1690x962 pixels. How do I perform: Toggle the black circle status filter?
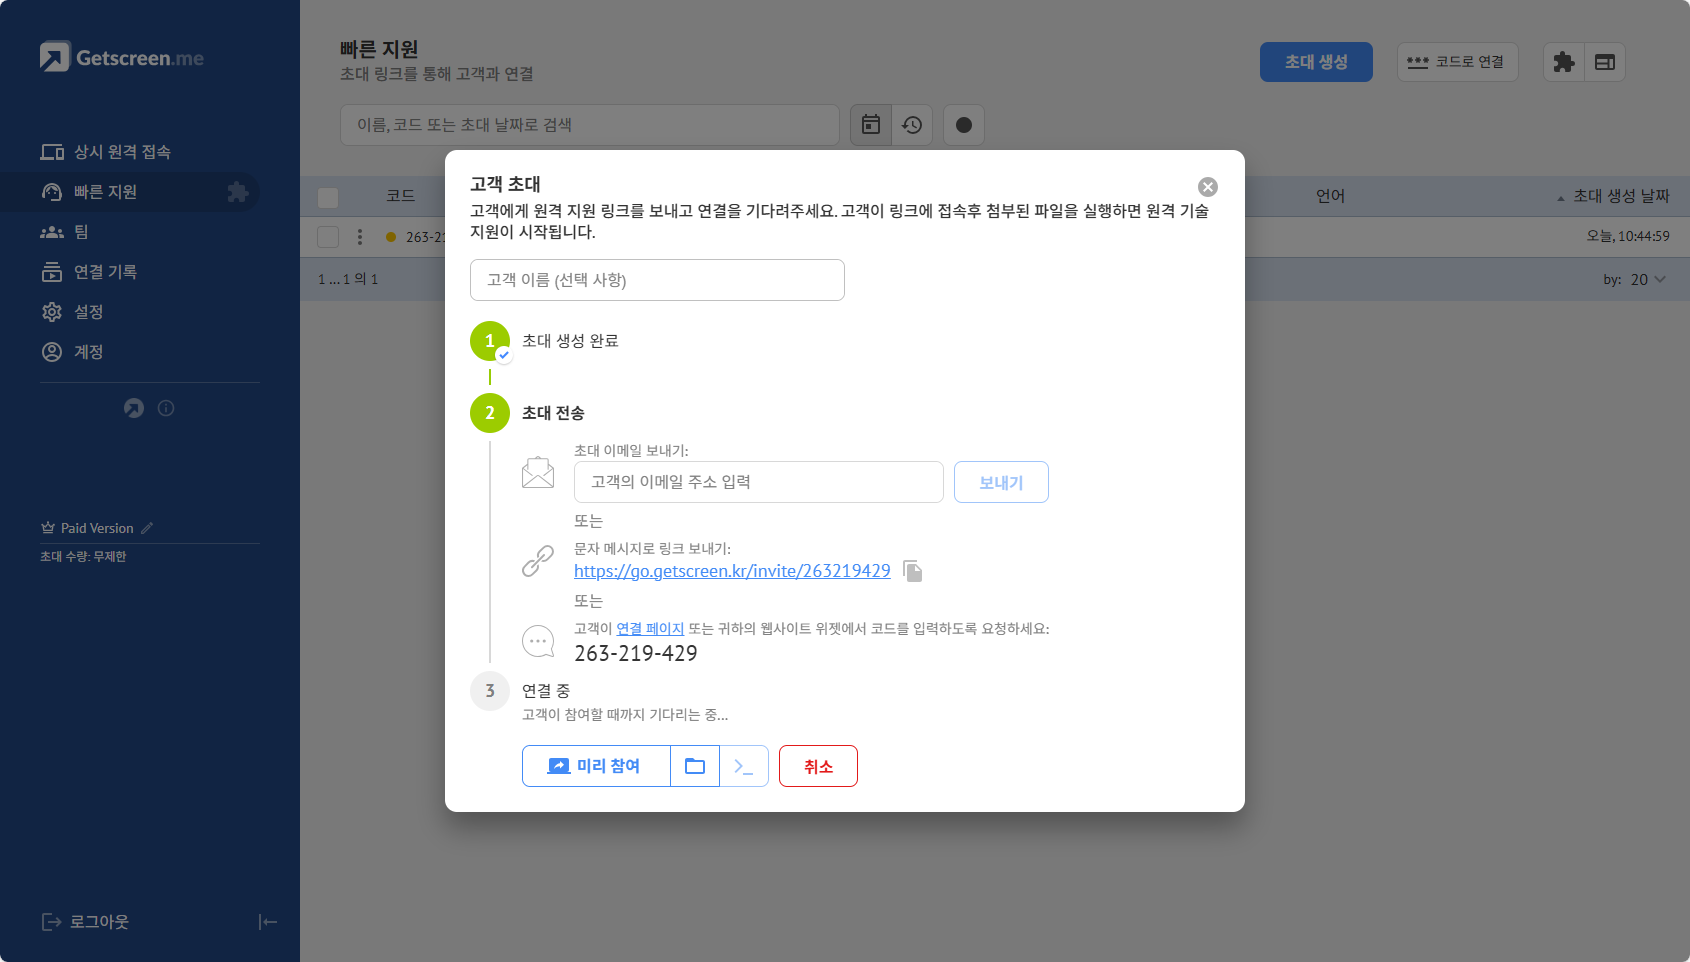(x=964, y=125)
